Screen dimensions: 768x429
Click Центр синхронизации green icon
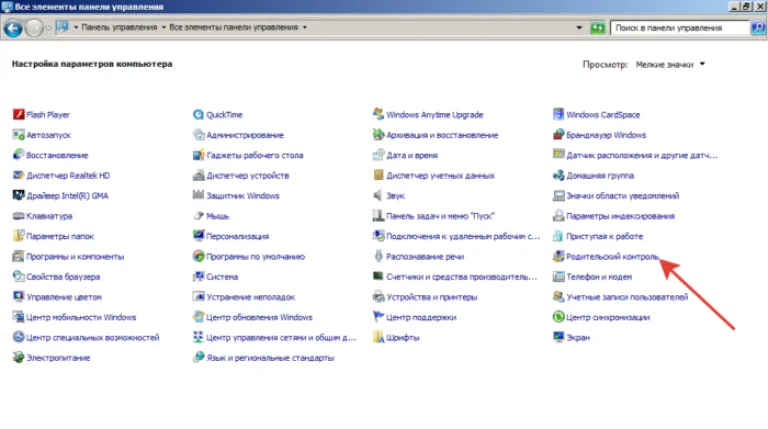(x=558, y=317)
